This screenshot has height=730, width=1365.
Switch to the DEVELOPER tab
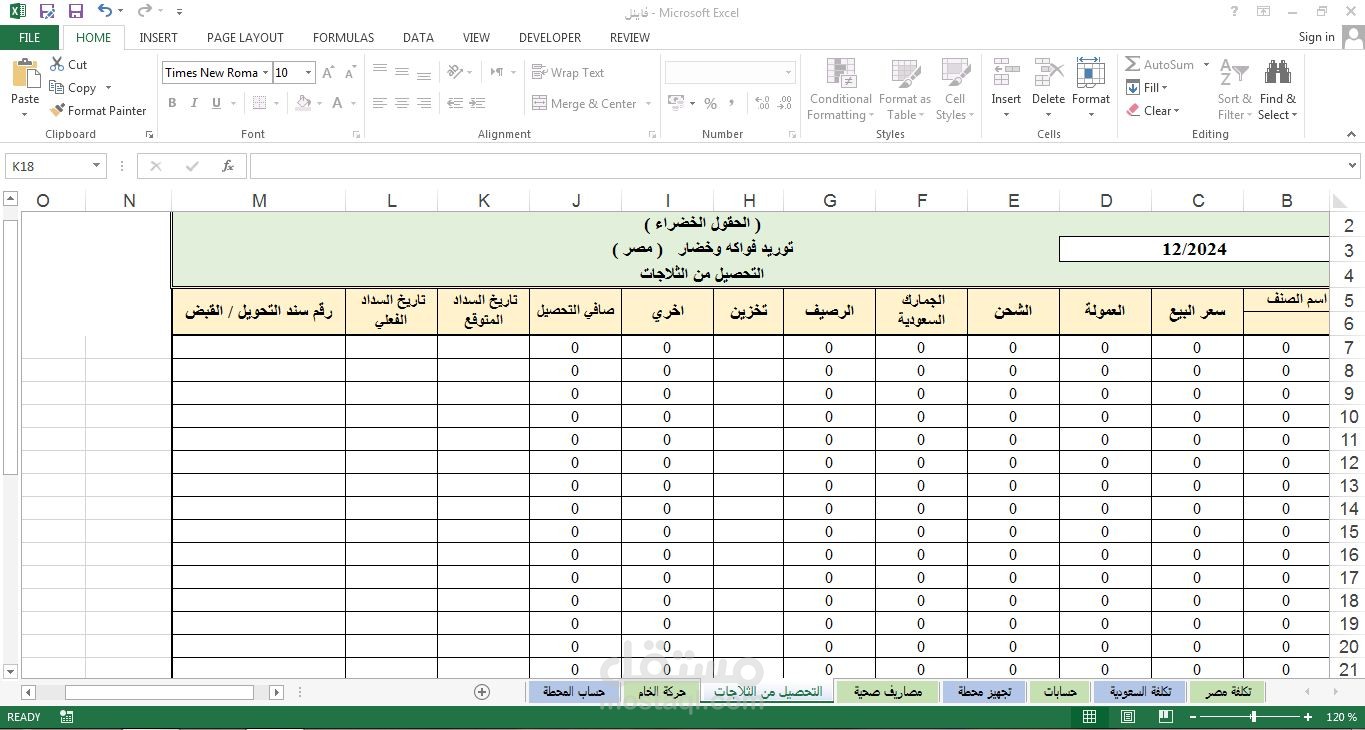(550, 37)
